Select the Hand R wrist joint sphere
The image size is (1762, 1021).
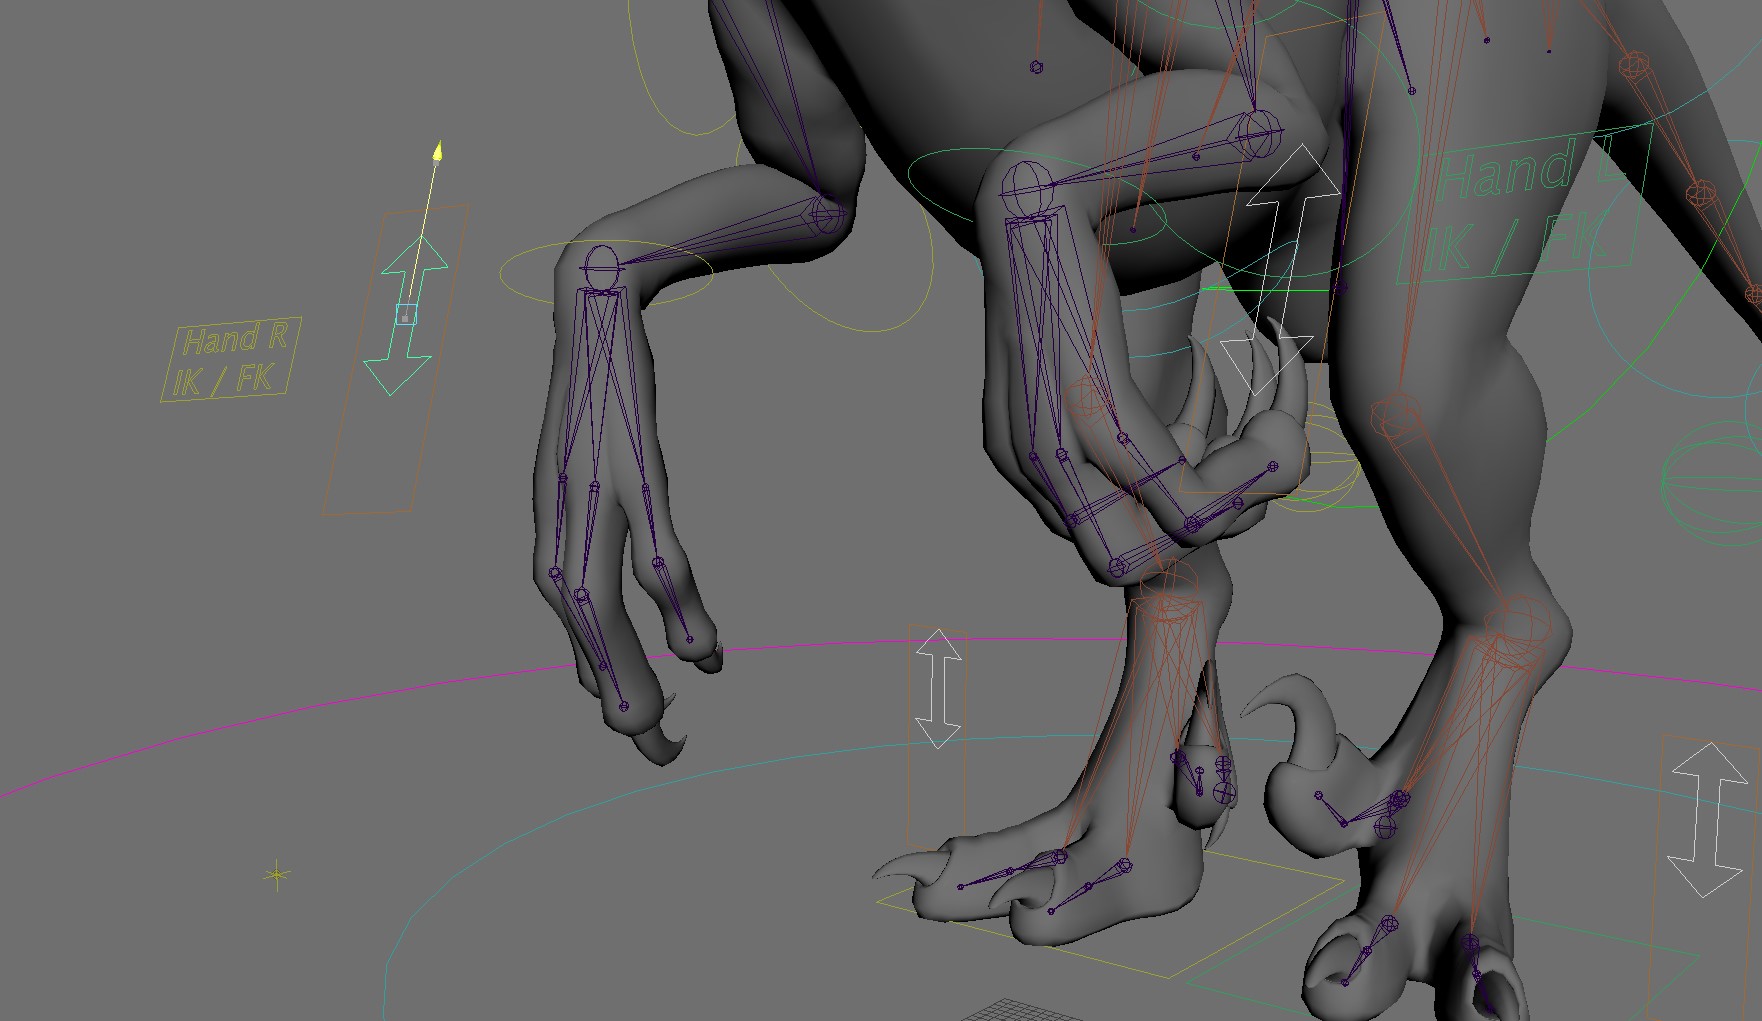pos(602,267)
